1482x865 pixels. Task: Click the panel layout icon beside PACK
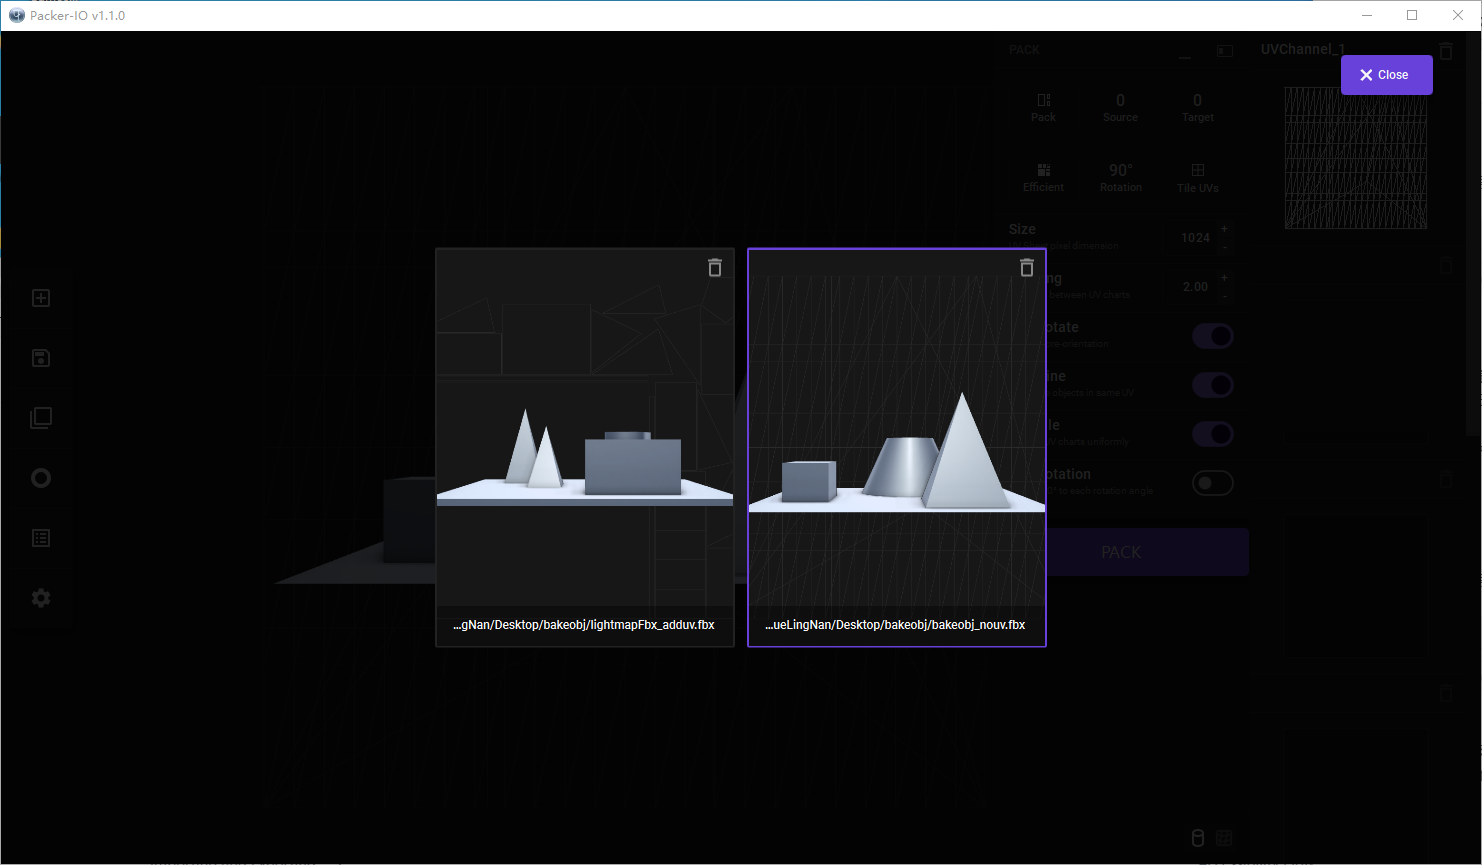1225,51
